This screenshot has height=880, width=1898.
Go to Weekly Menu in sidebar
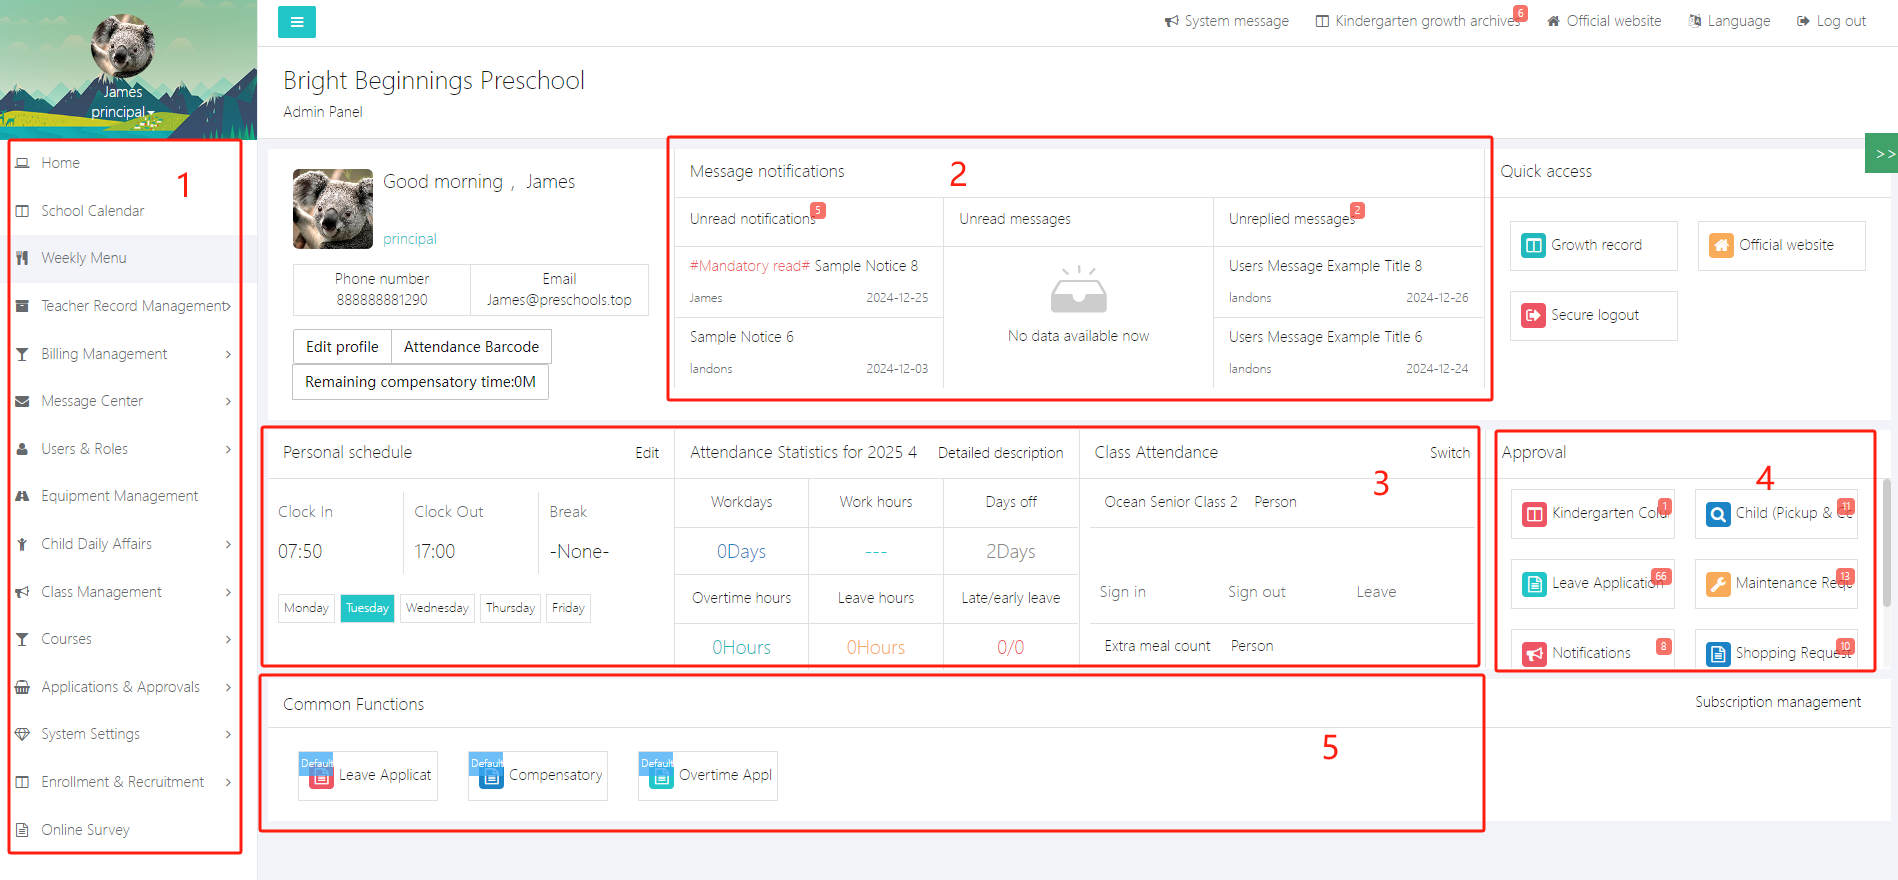coord(84,258)
